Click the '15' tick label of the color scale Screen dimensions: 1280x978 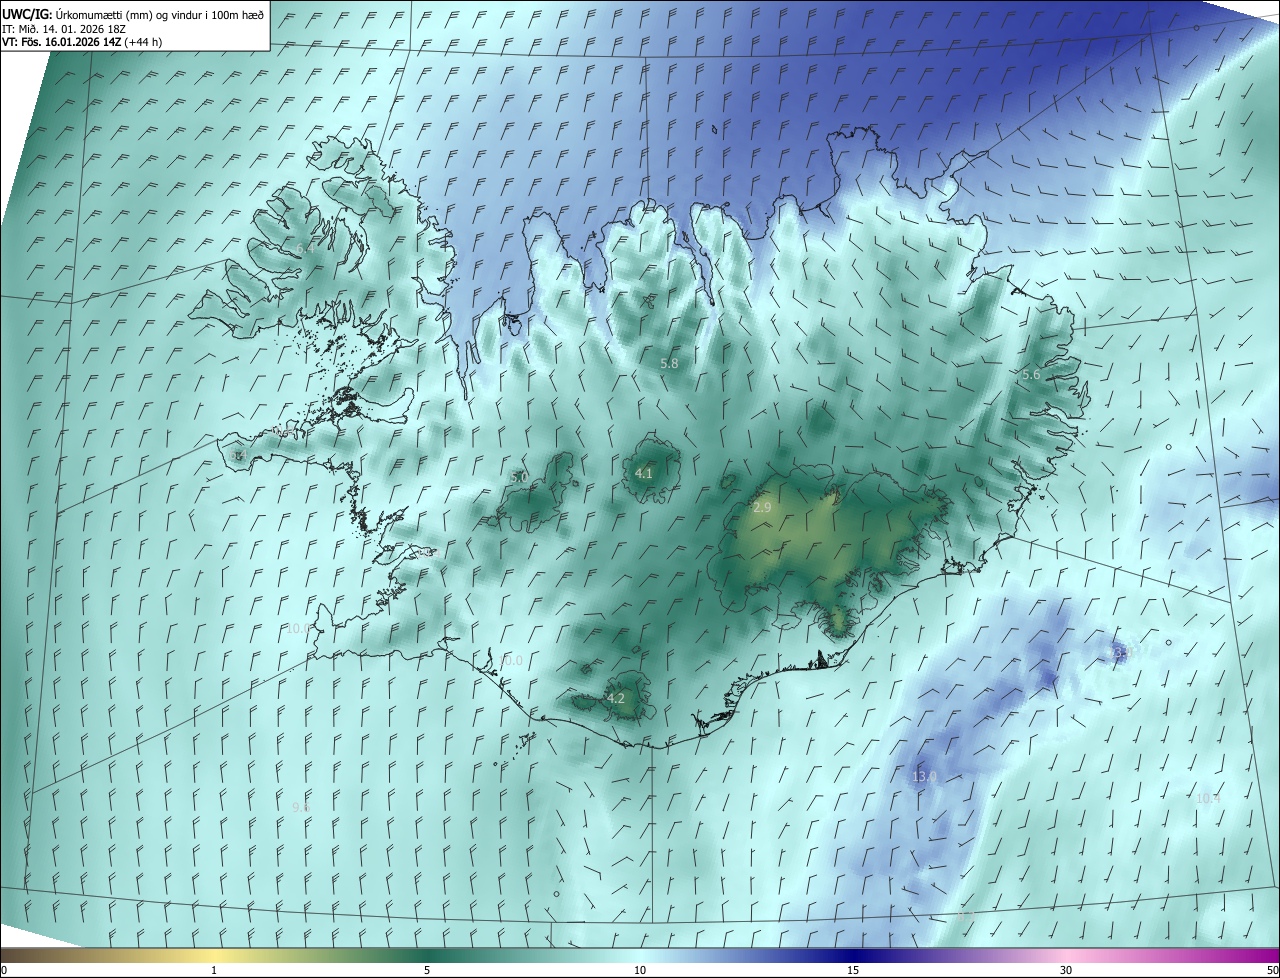pos(853,970)
